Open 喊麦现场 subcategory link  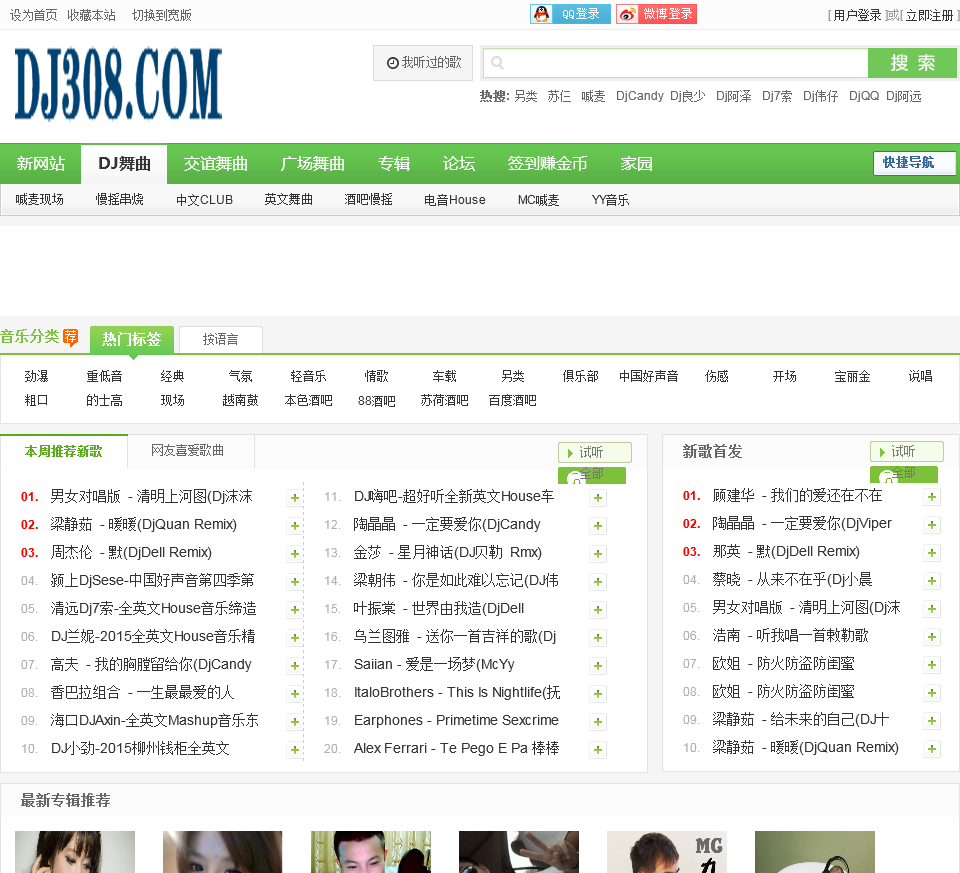point(39,200)
